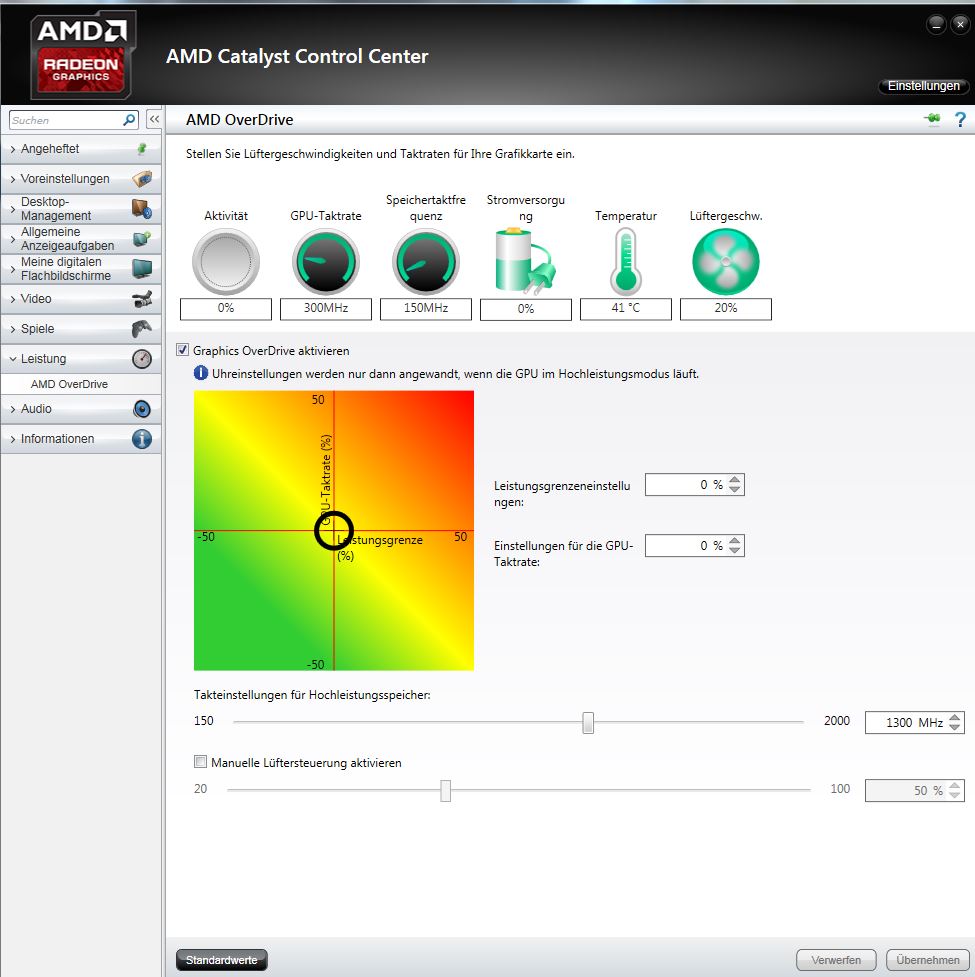Disable Graphics OverDrive aktivieren checkbox
Screen dimensions: 975x977
[183, 350]
